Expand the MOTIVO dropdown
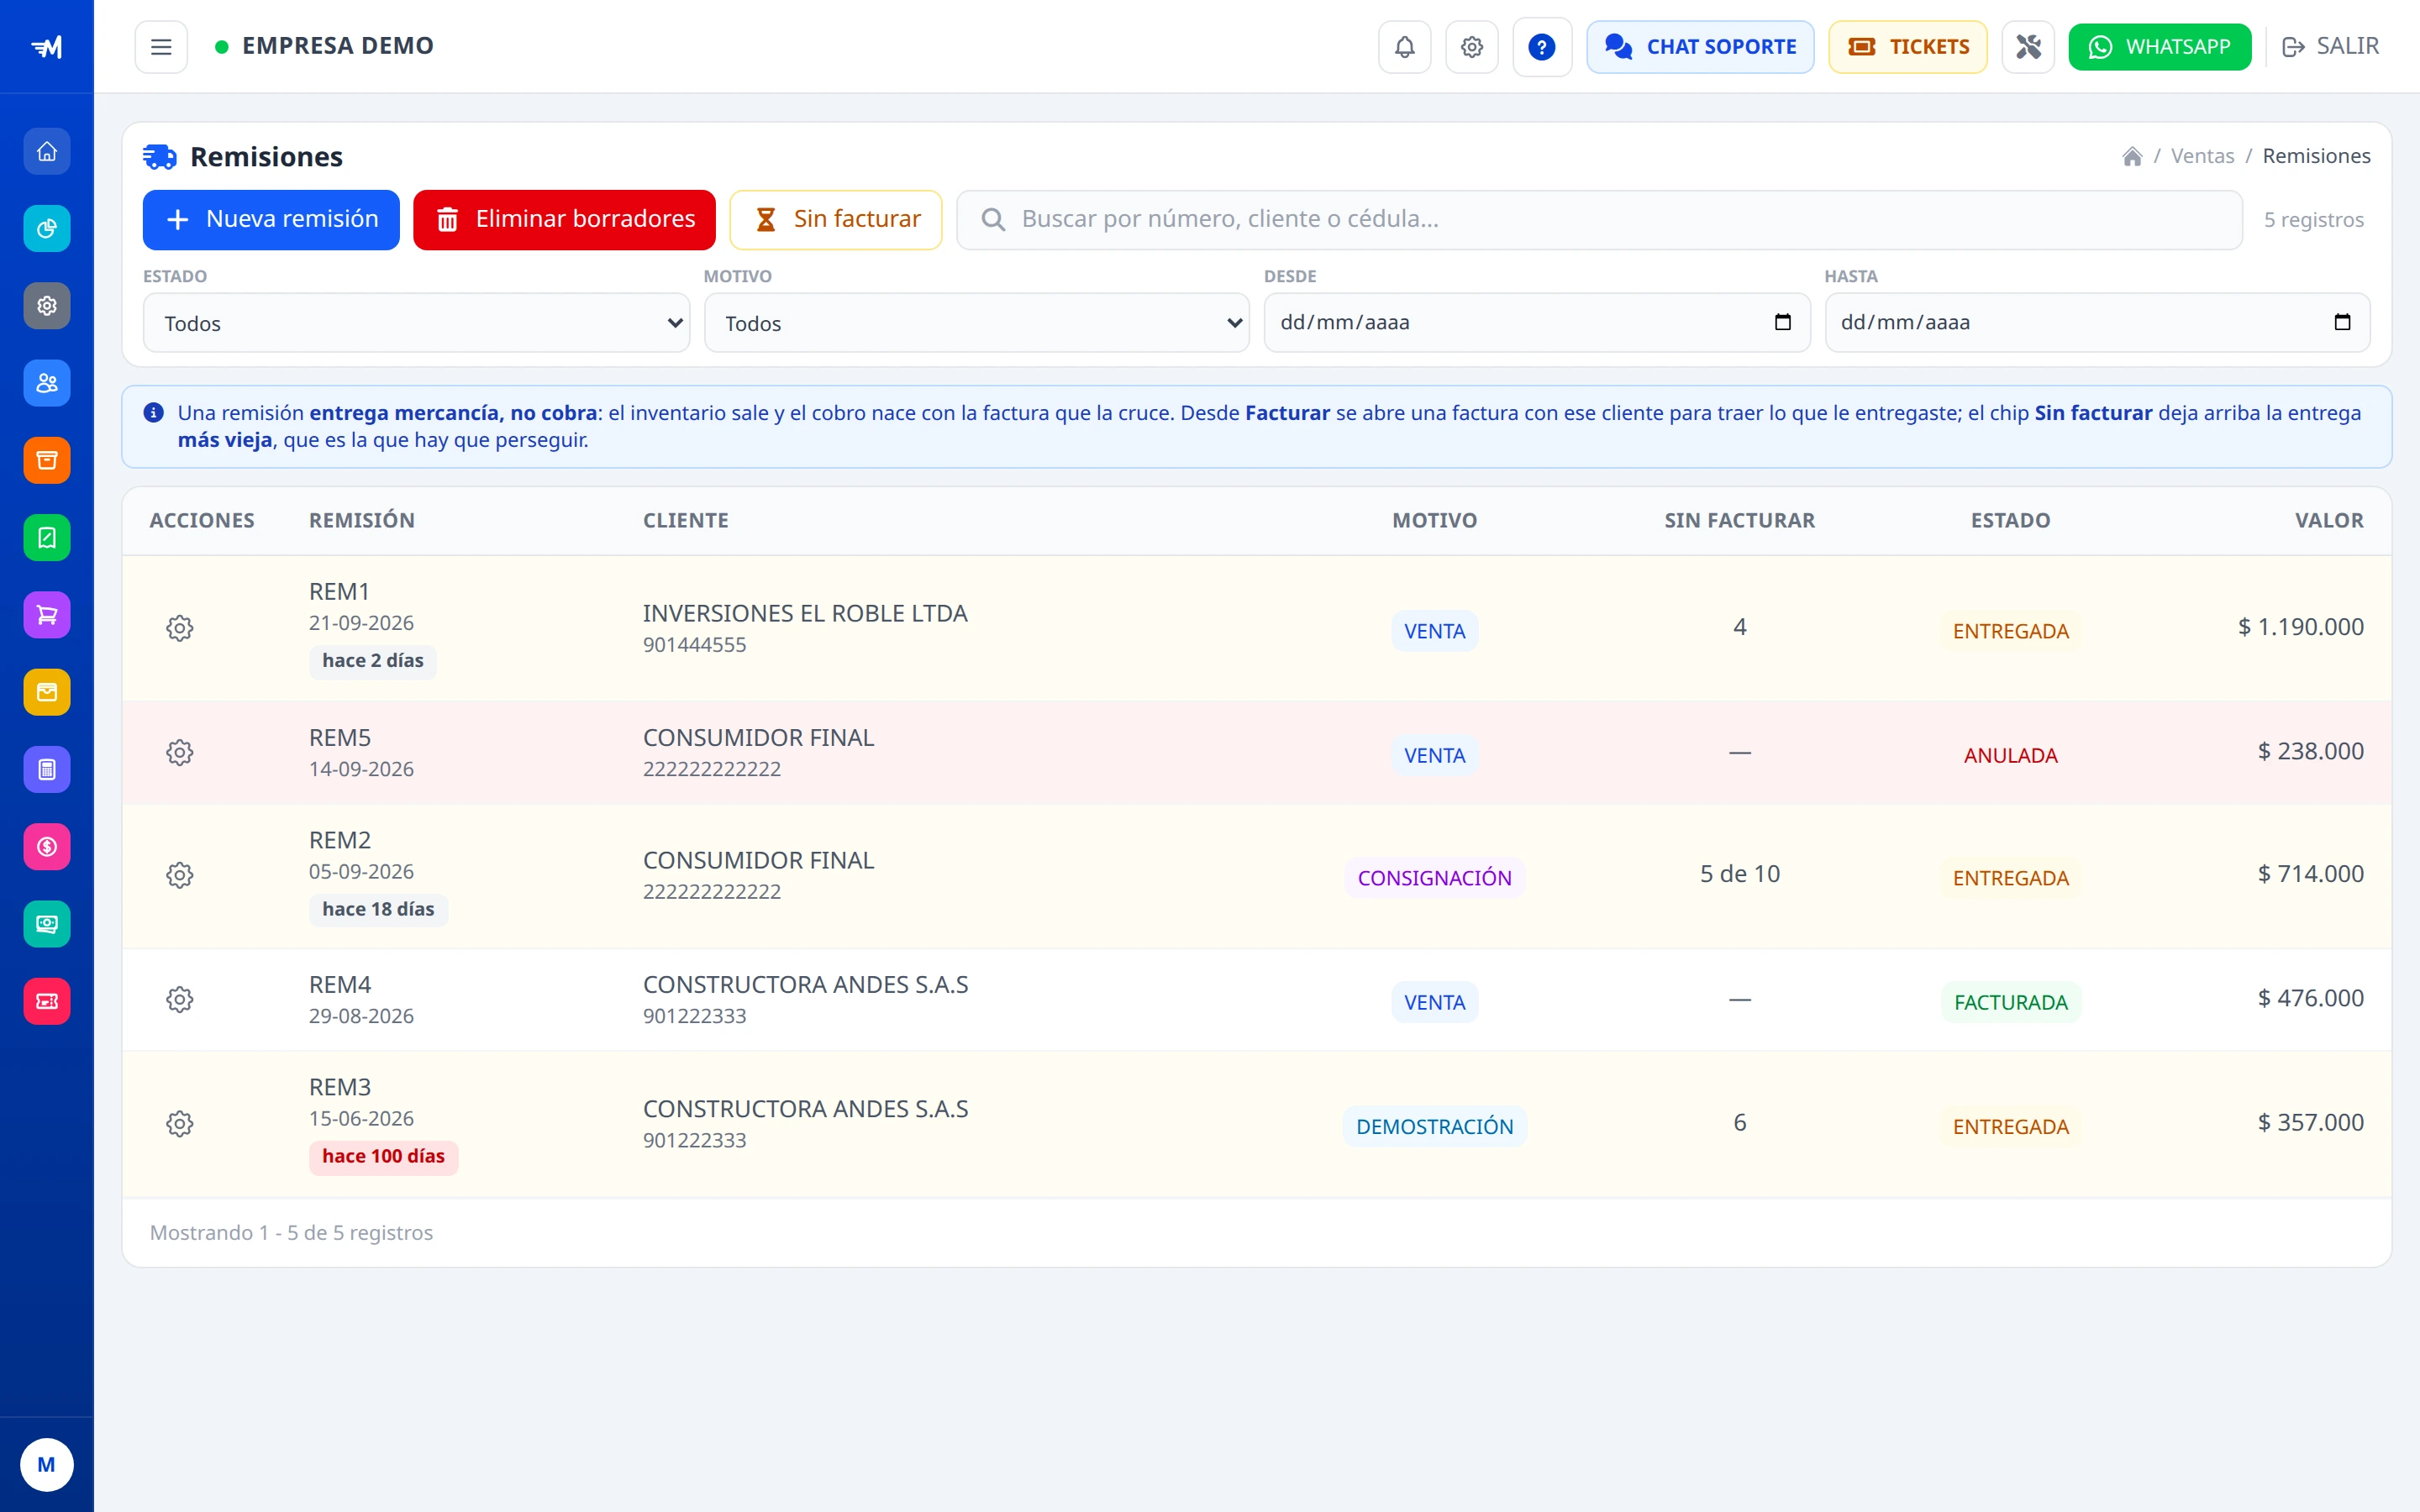This screenshot has height=1512, width=2420. tap(977, 323)
